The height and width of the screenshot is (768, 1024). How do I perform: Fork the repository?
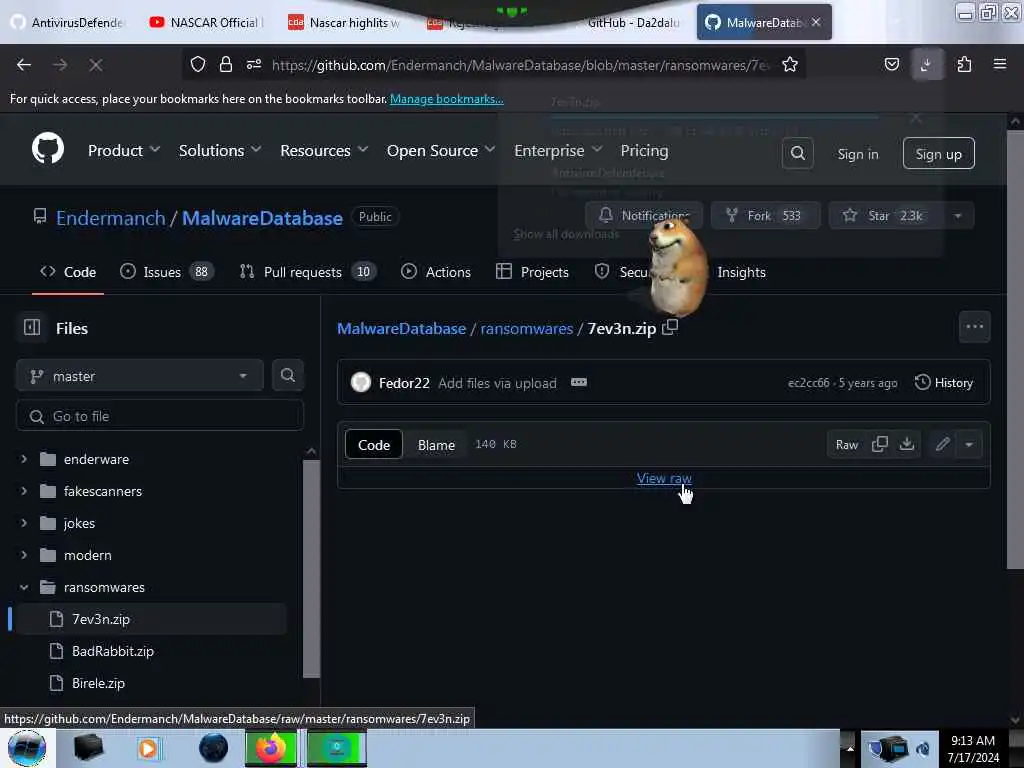point(765,216)
